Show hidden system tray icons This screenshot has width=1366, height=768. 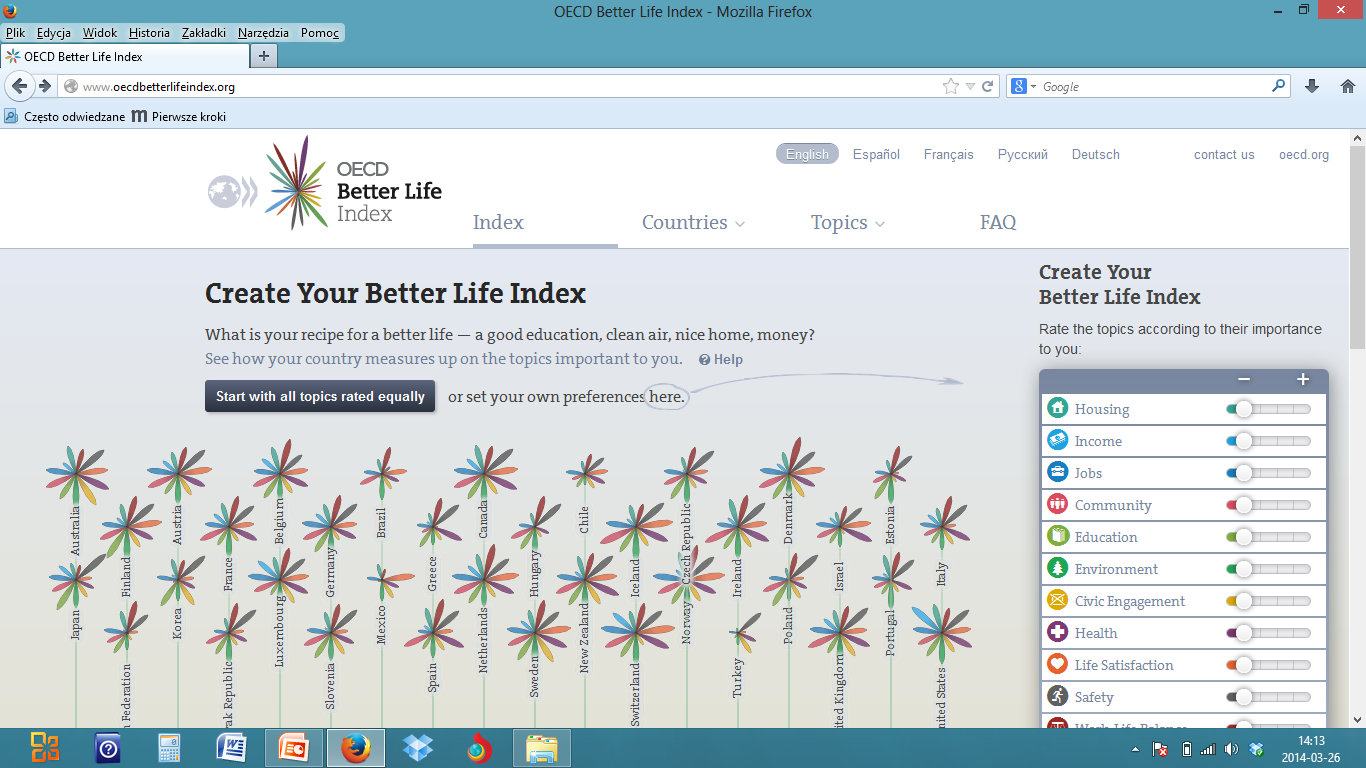point(1135,748)
